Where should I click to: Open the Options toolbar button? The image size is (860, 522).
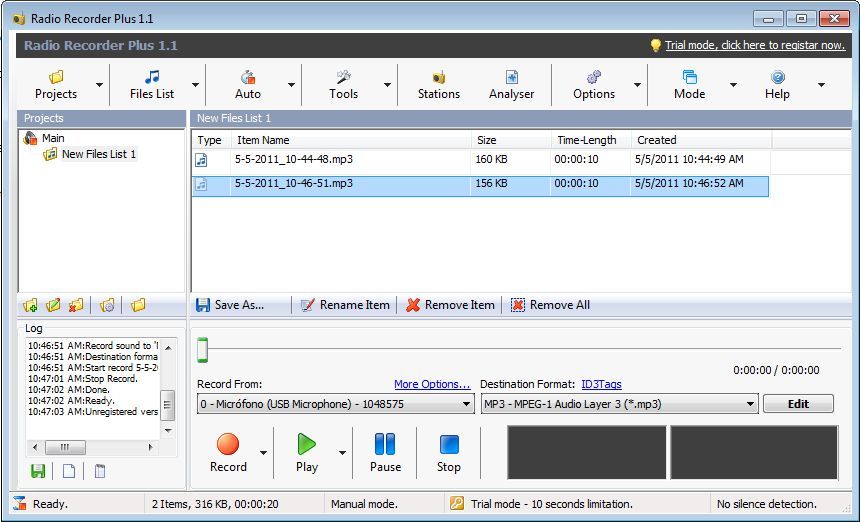(x=593, y=84)
